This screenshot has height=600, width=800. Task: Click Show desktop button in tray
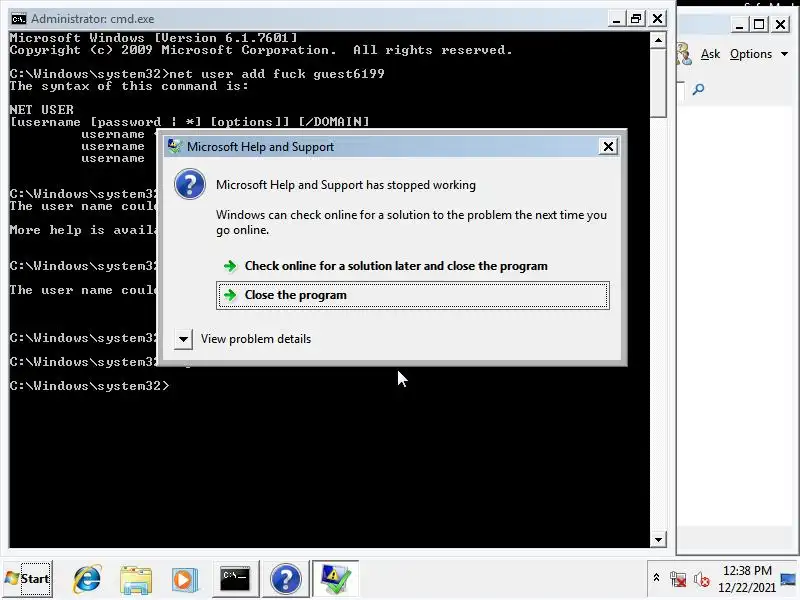click(788, 579)
